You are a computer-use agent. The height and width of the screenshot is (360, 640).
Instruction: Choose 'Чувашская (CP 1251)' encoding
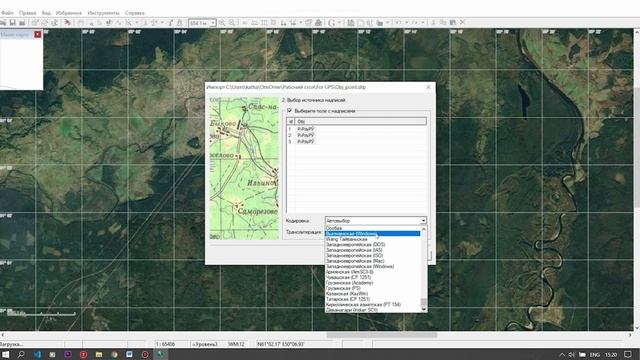tap(372, 277)
